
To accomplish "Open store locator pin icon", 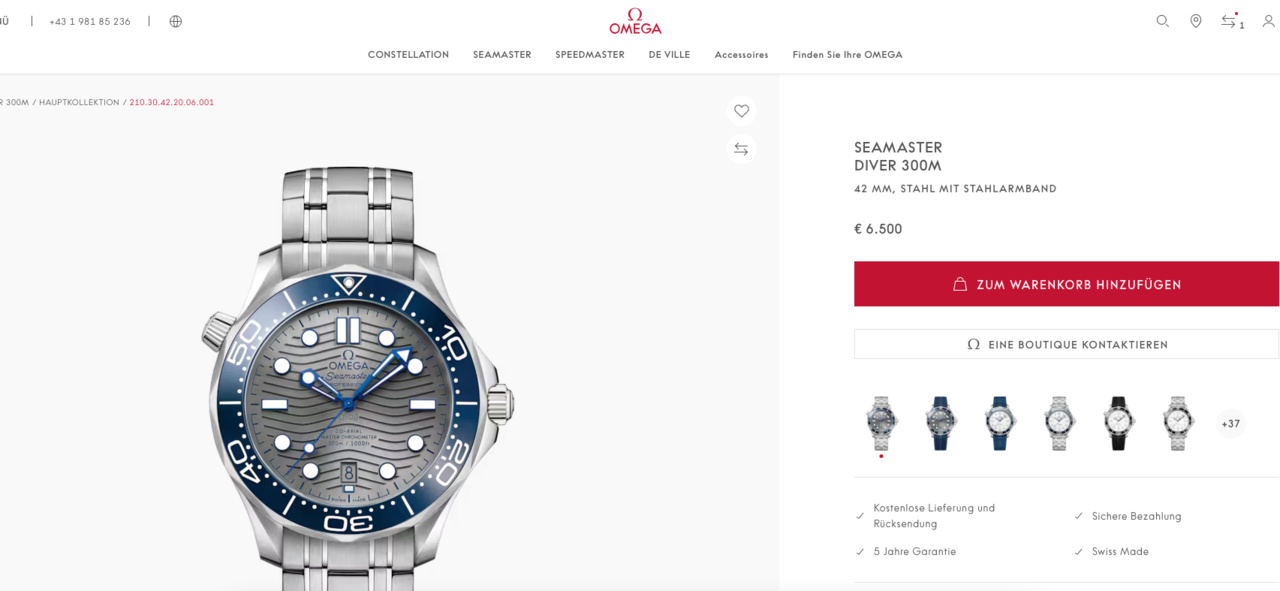I will 1195,21.
